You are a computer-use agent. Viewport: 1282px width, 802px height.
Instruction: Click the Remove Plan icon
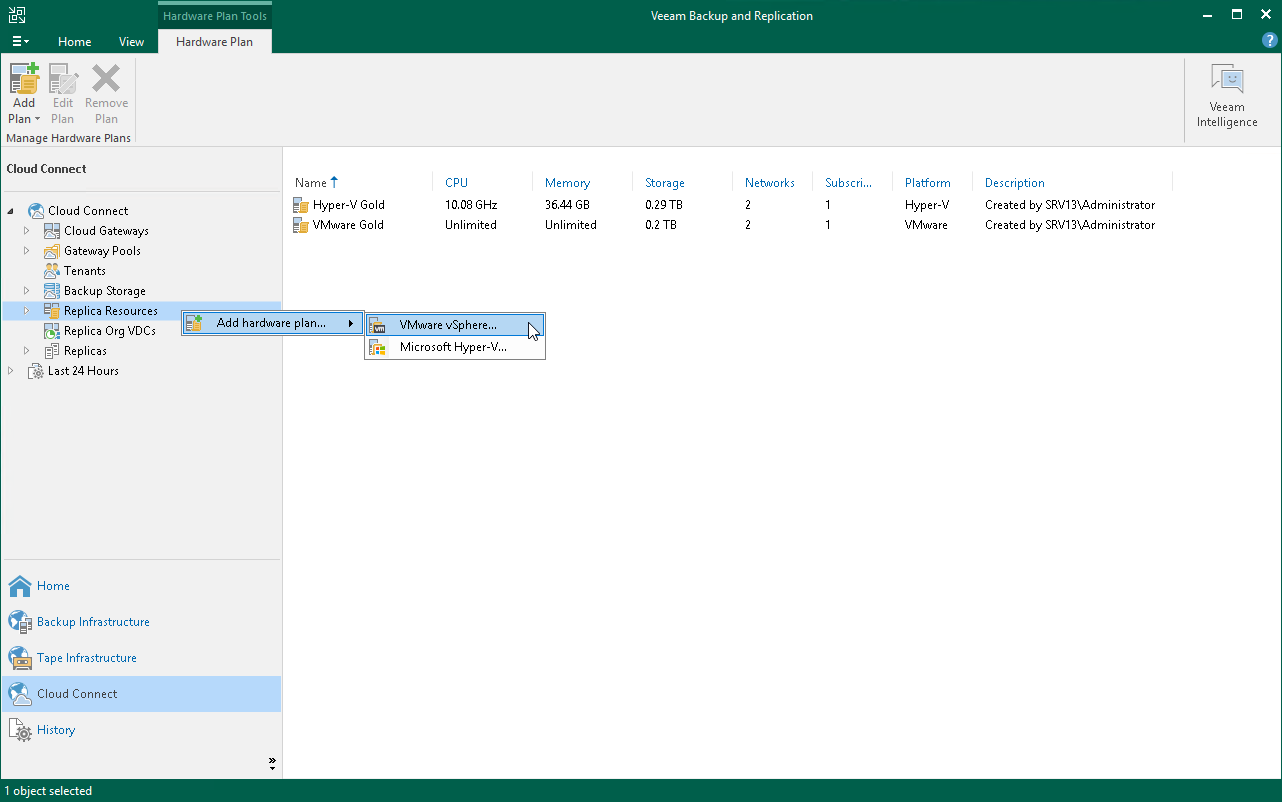tap(106, 90)
